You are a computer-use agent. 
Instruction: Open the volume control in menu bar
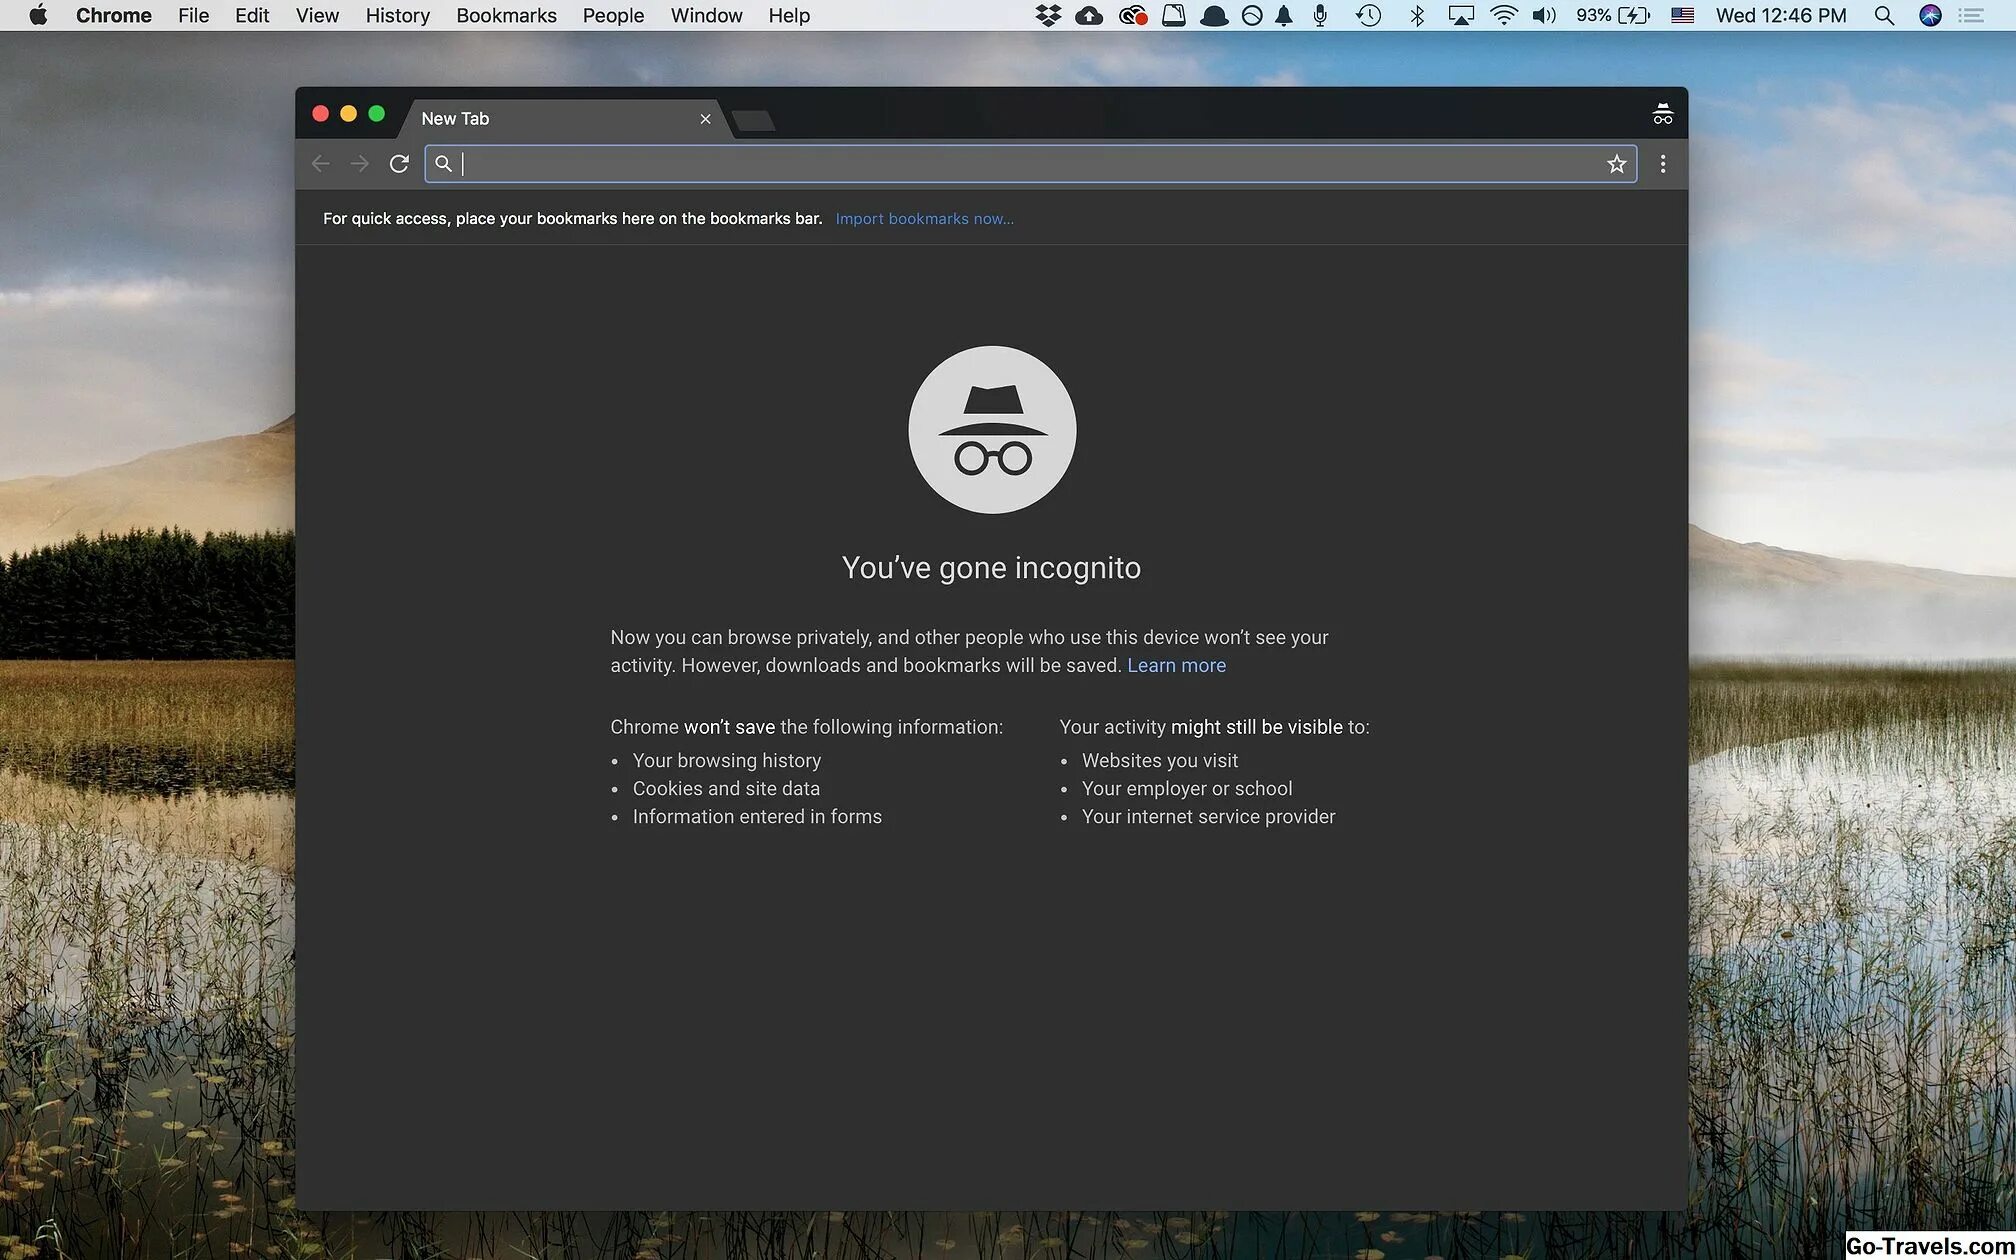pyautogui.click(x=1544, y=16)
